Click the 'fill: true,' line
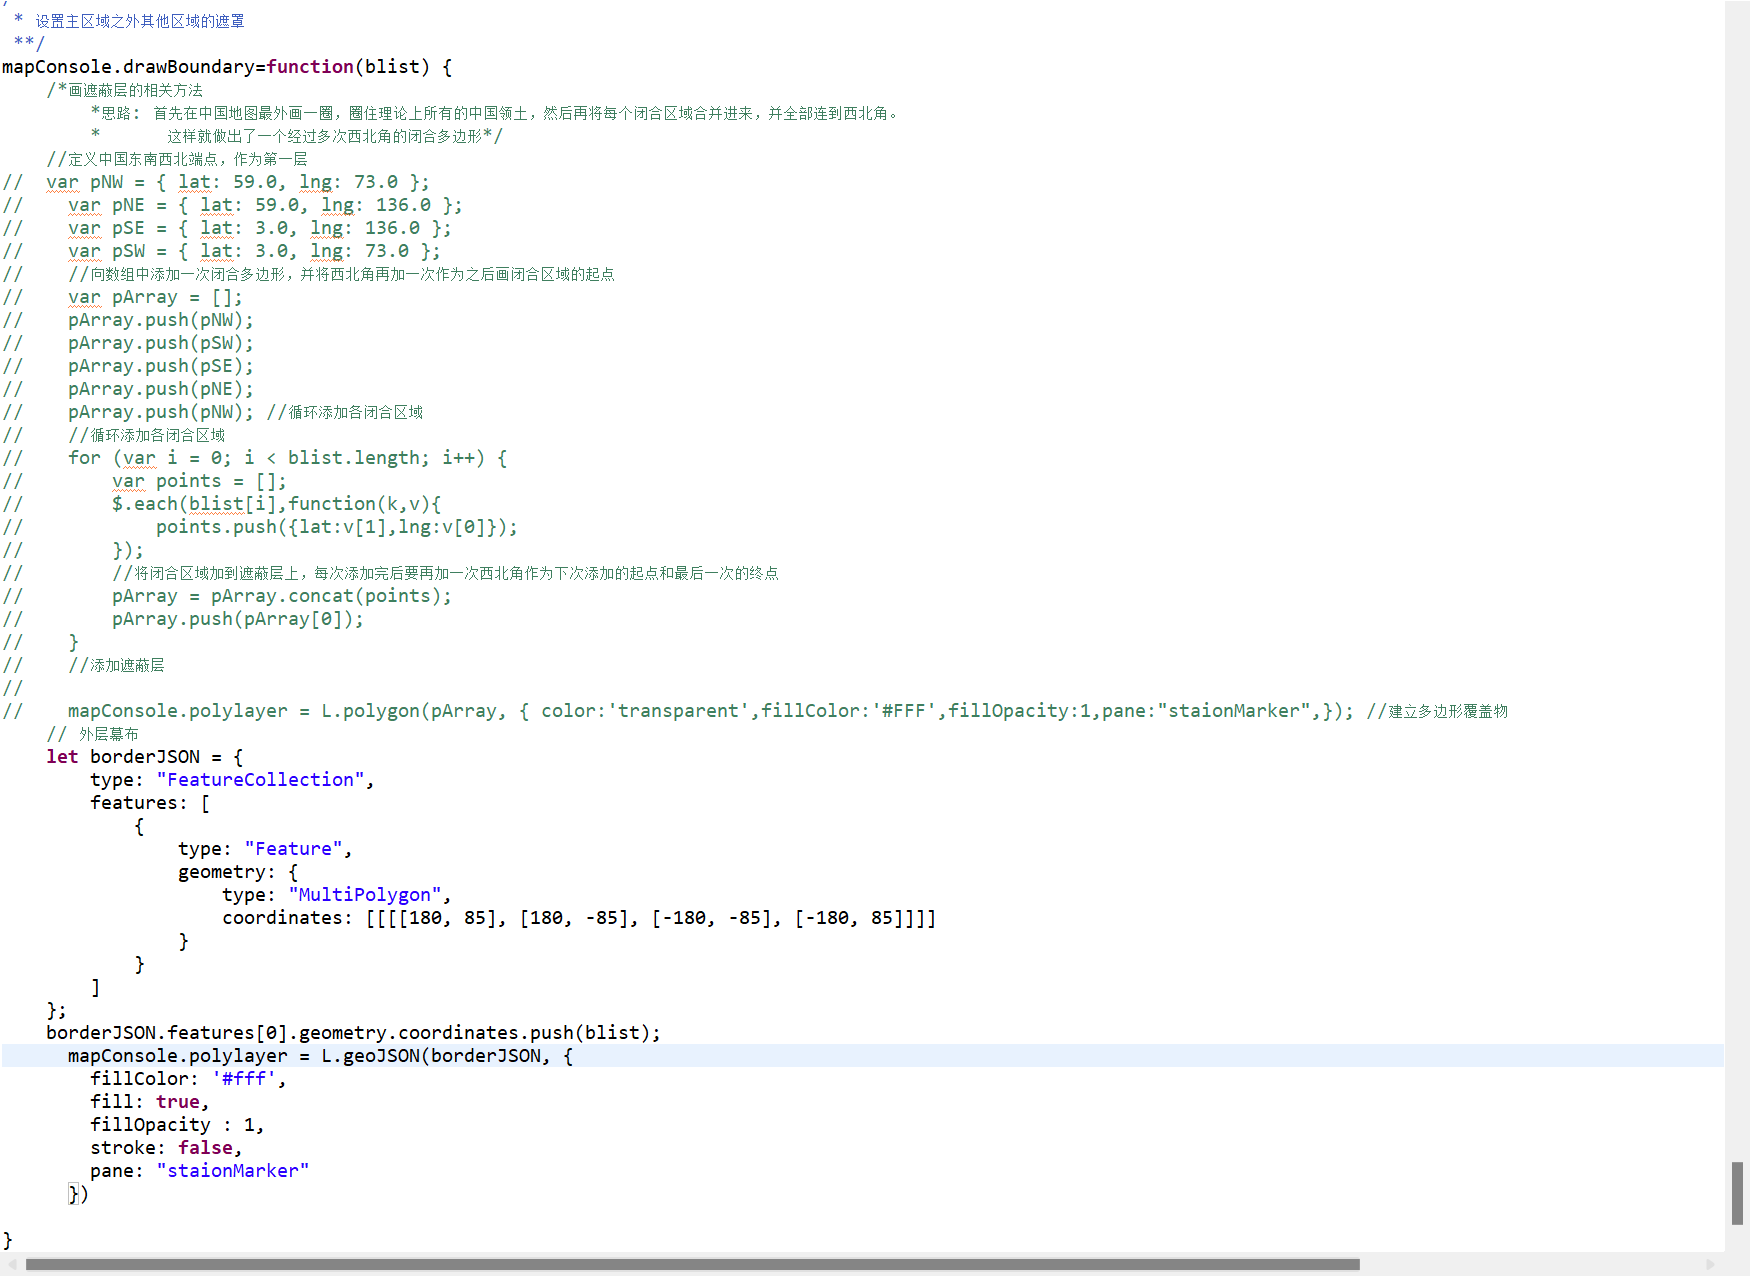The height and width of the screenshot is (1276, 1750). click(150, 1102)
